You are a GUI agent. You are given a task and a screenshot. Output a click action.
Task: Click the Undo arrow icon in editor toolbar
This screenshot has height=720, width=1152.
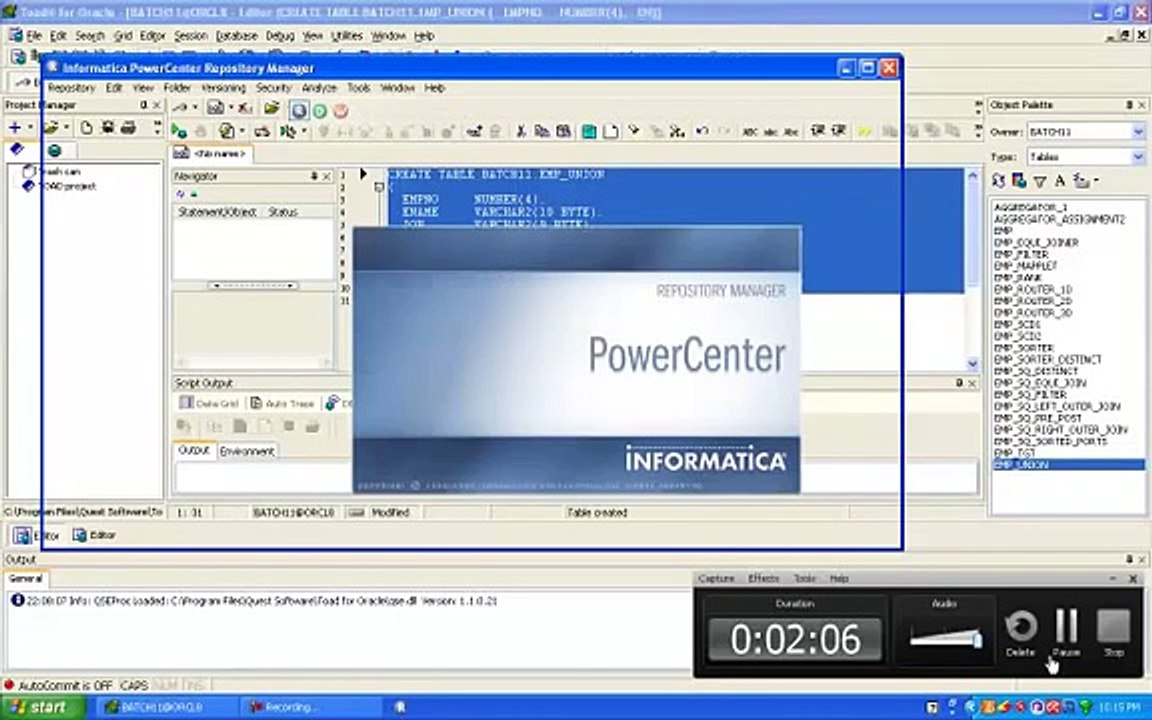pos(702,132)
